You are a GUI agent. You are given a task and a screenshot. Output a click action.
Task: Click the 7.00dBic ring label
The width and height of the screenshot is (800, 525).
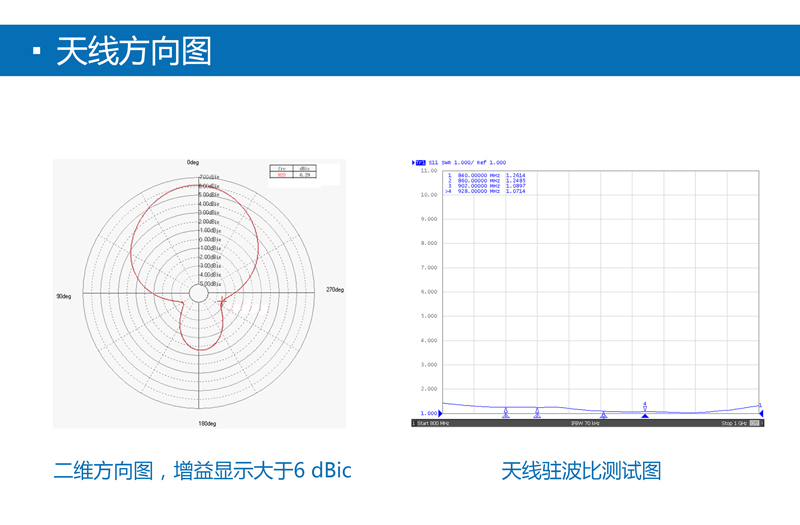click(209, 177)
